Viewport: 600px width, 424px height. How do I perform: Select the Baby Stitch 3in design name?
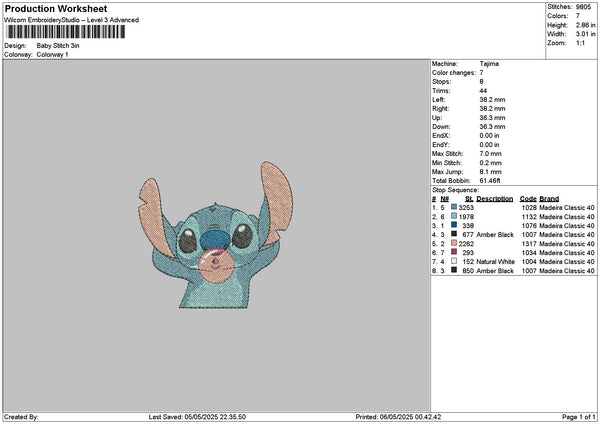pos(59,46)
